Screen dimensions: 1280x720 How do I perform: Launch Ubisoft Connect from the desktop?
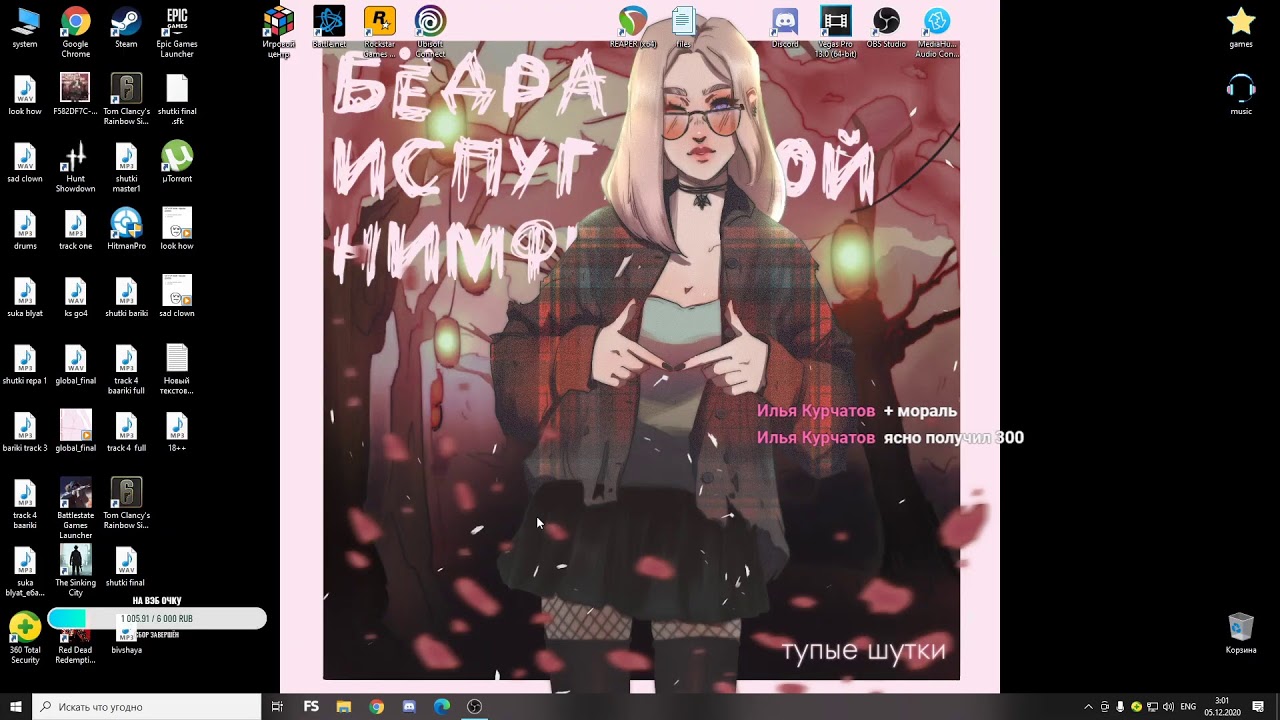431,32
